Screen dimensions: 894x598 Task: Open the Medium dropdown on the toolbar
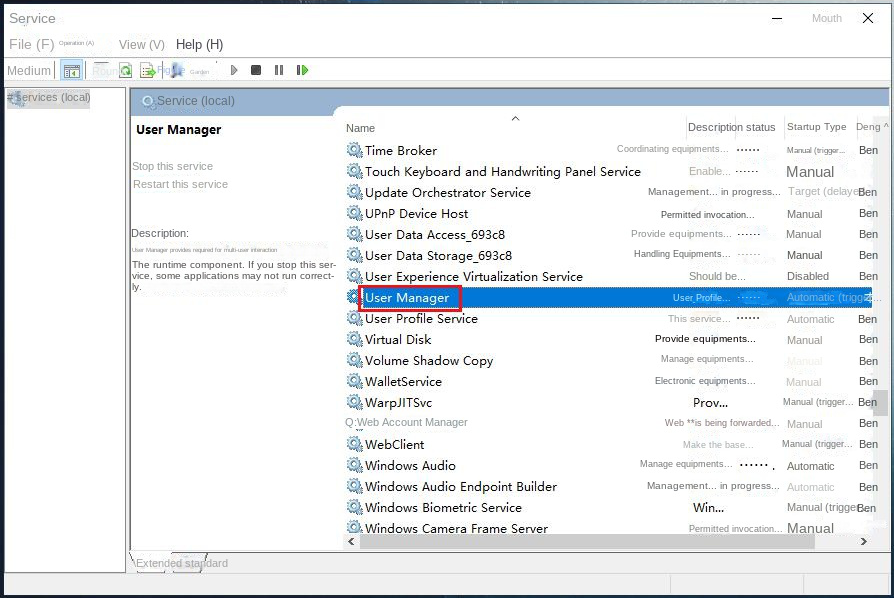click(x=29, y=70)
